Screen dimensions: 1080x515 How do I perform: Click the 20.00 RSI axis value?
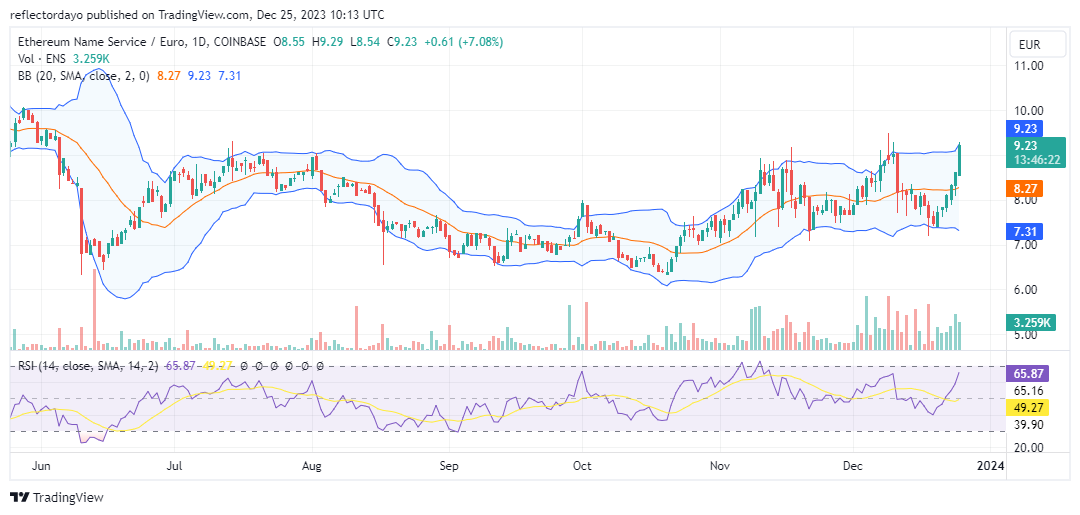pyautogui.click(x=1028, y=448)
